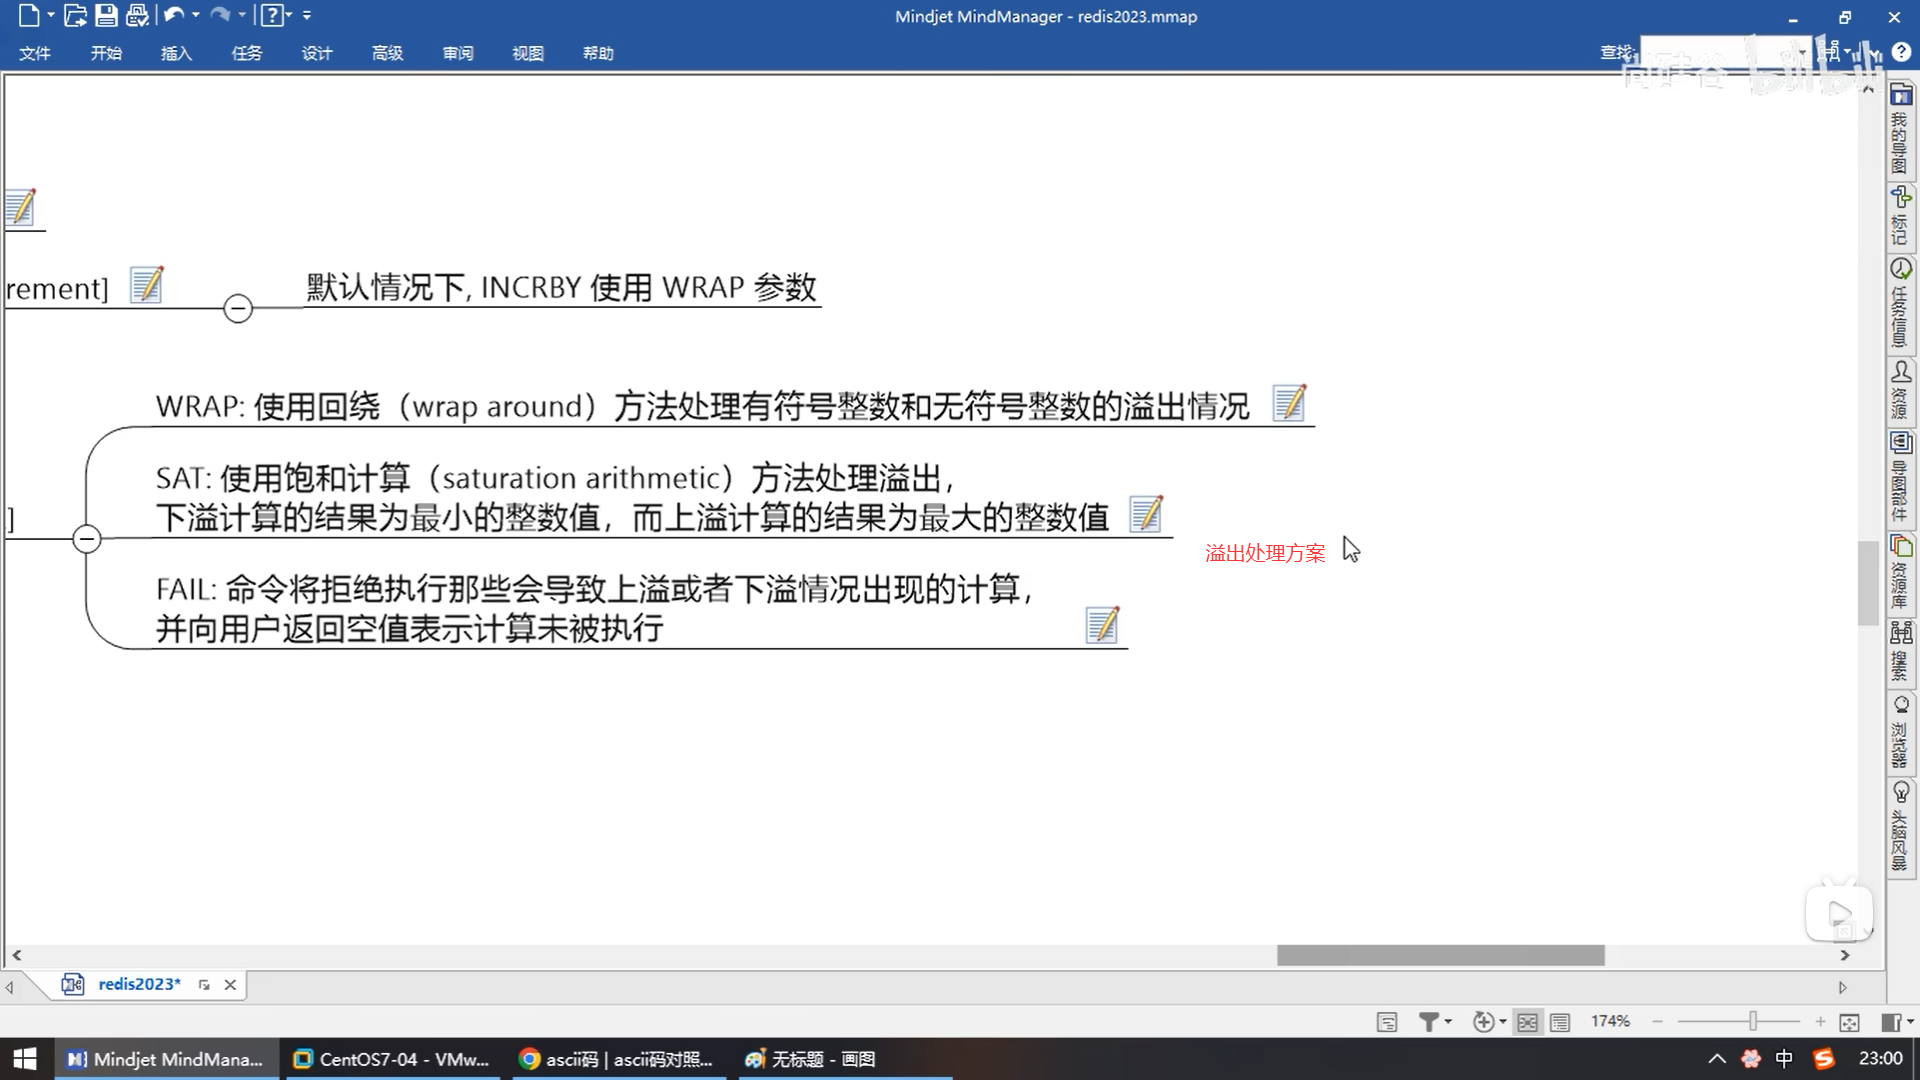Open the New document dropdown arrow
Screen dimensions: 1920x1080
(x=51, y=15)
